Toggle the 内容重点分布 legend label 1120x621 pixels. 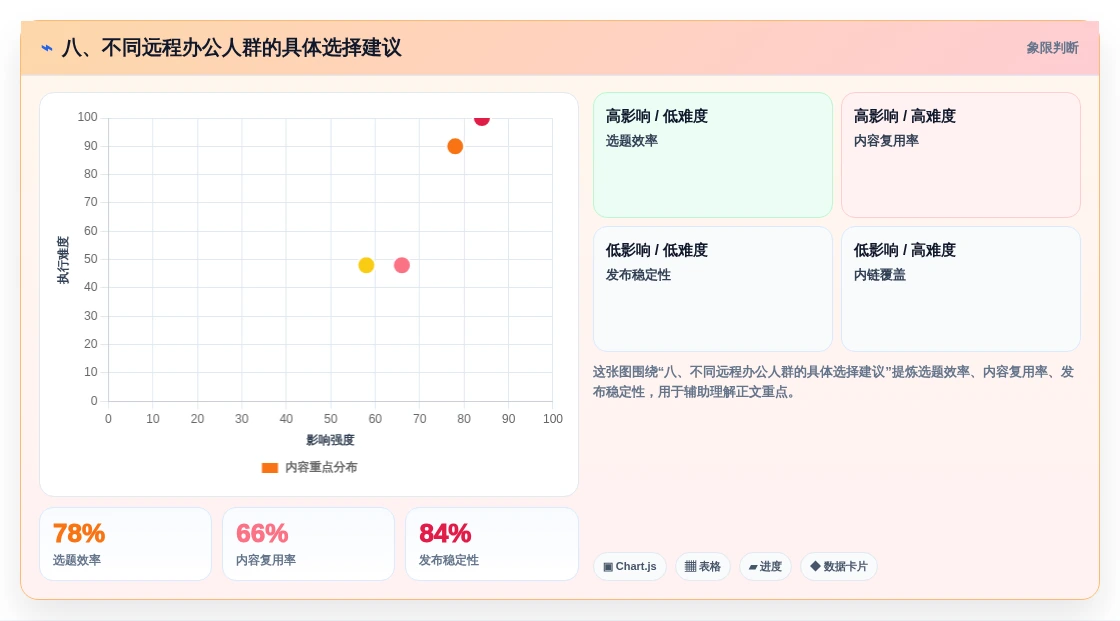point(321,467)
